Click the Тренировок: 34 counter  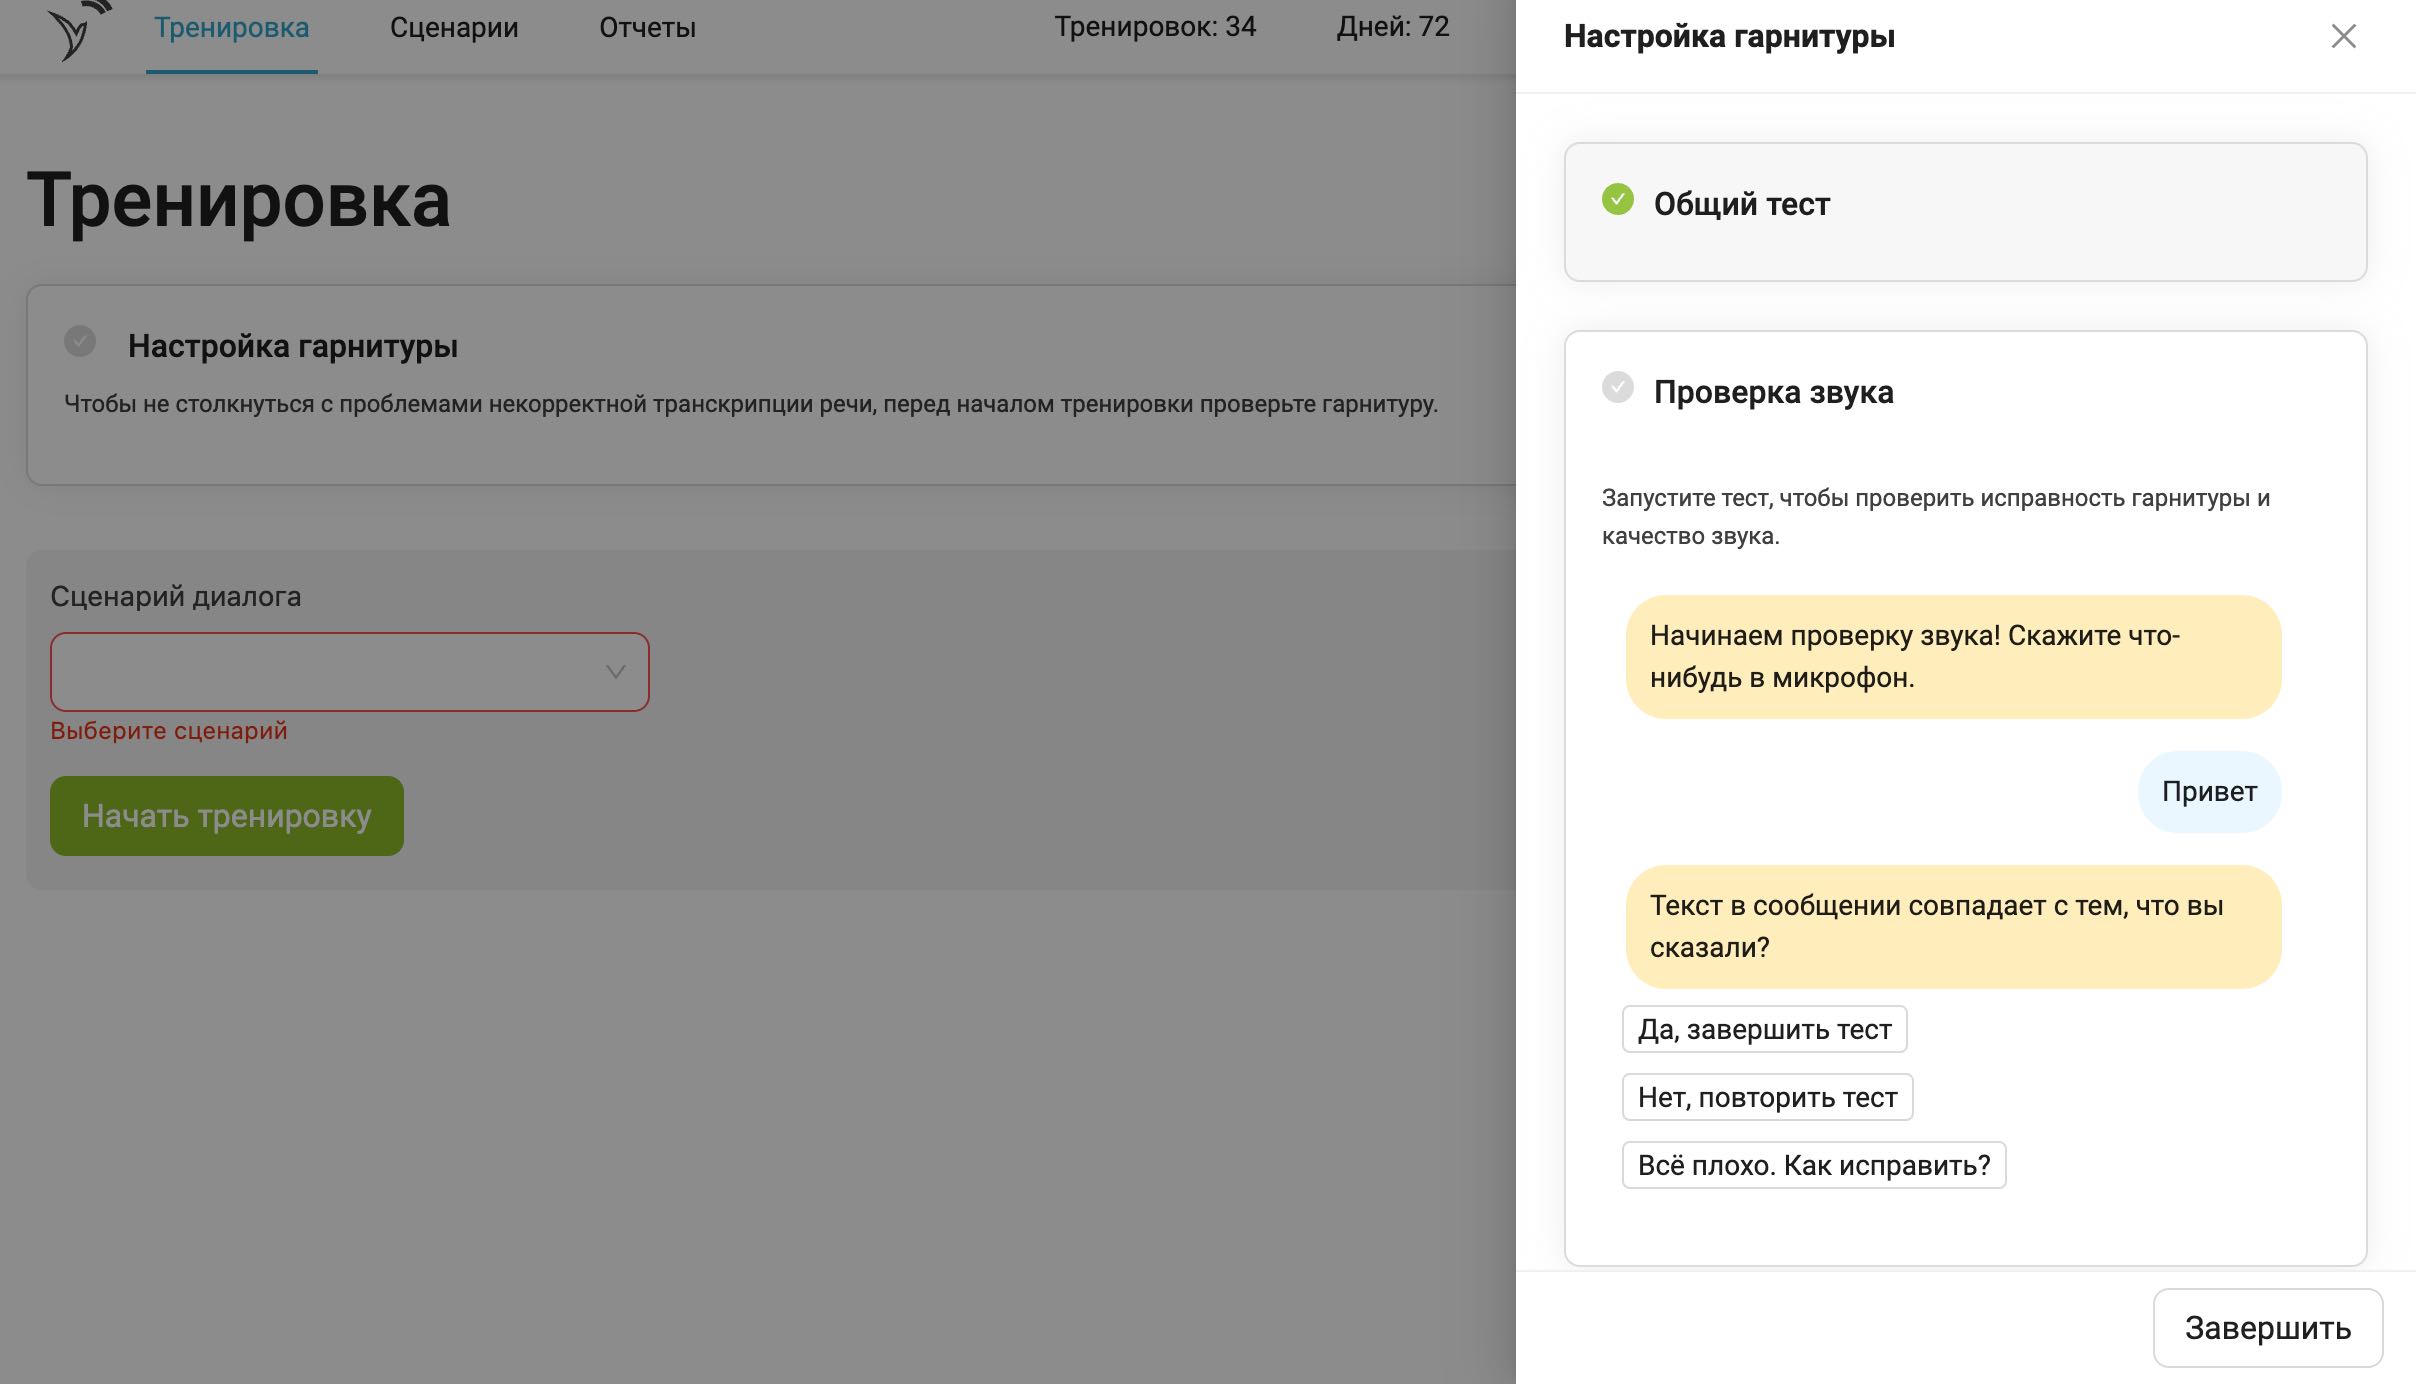pyautogui.click(x=1154, y=27)
